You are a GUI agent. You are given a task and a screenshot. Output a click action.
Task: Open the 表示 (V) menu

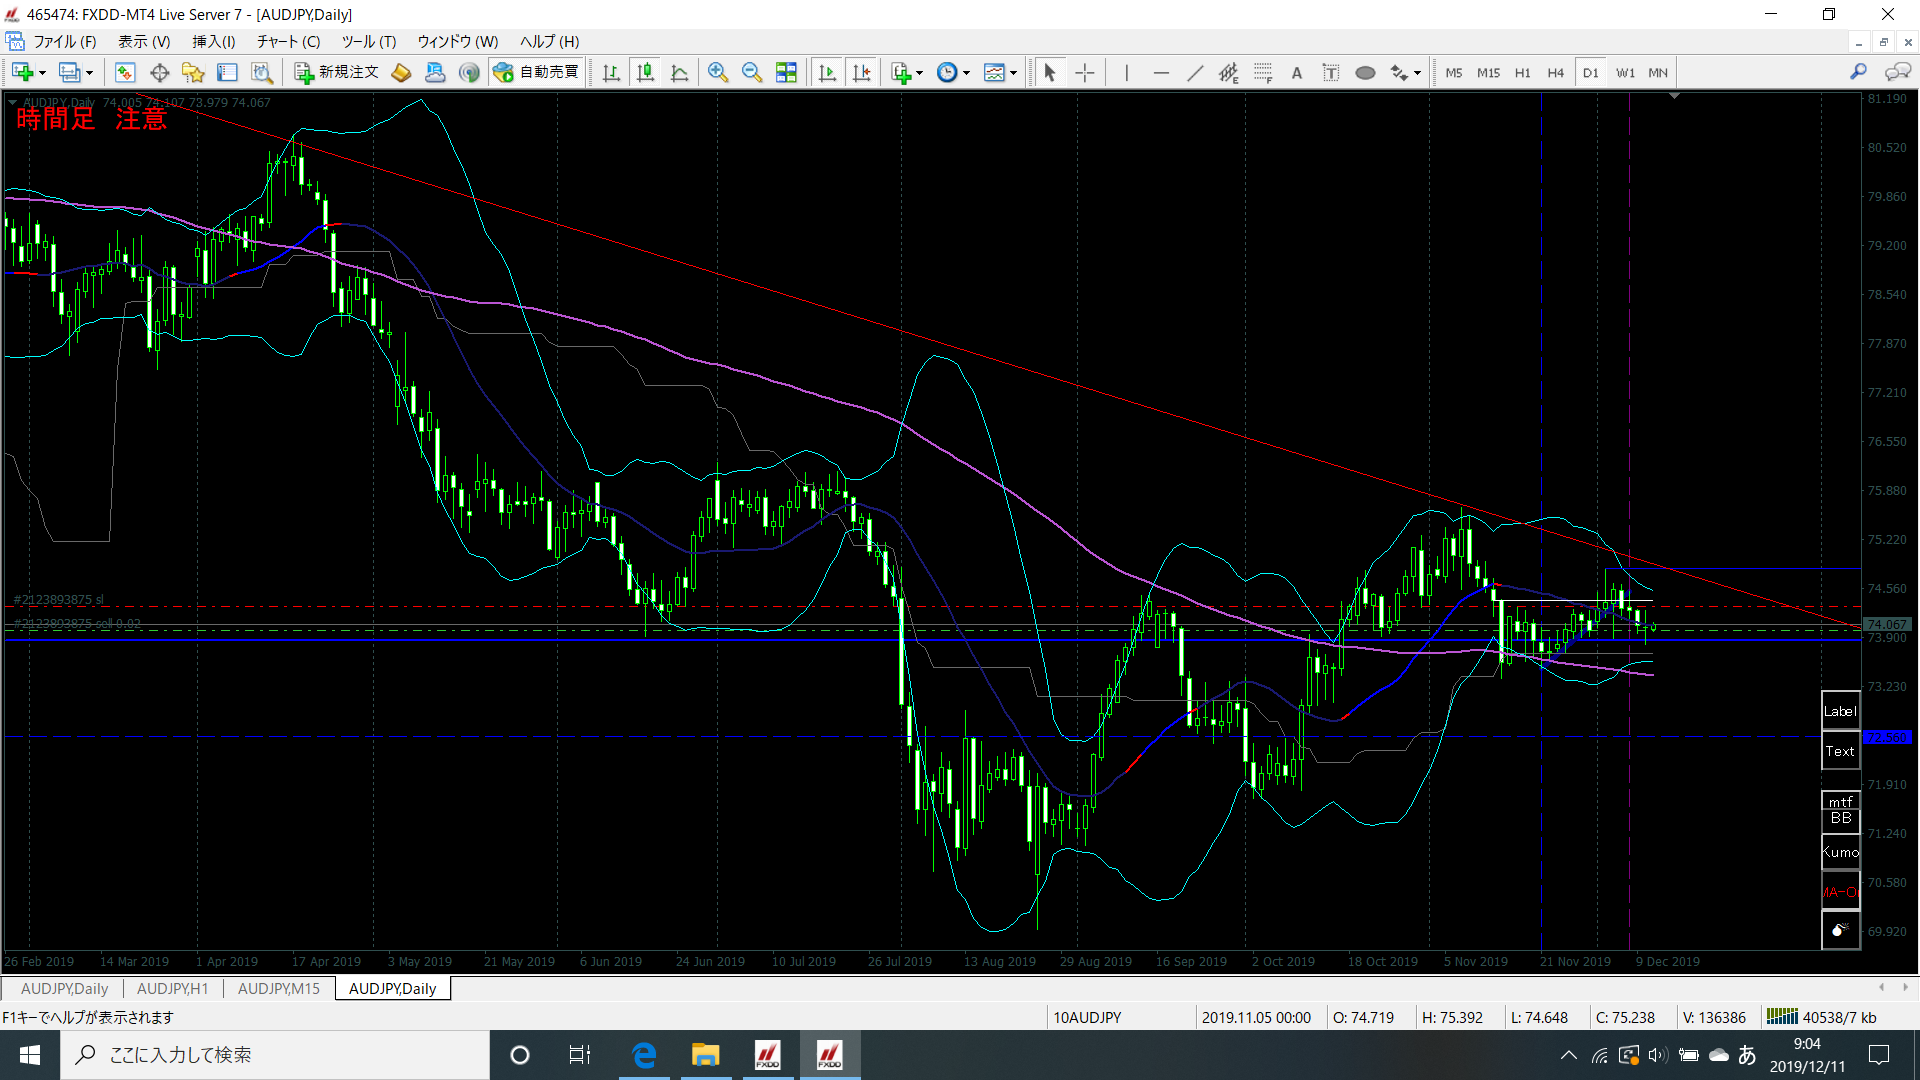point(144,41)
